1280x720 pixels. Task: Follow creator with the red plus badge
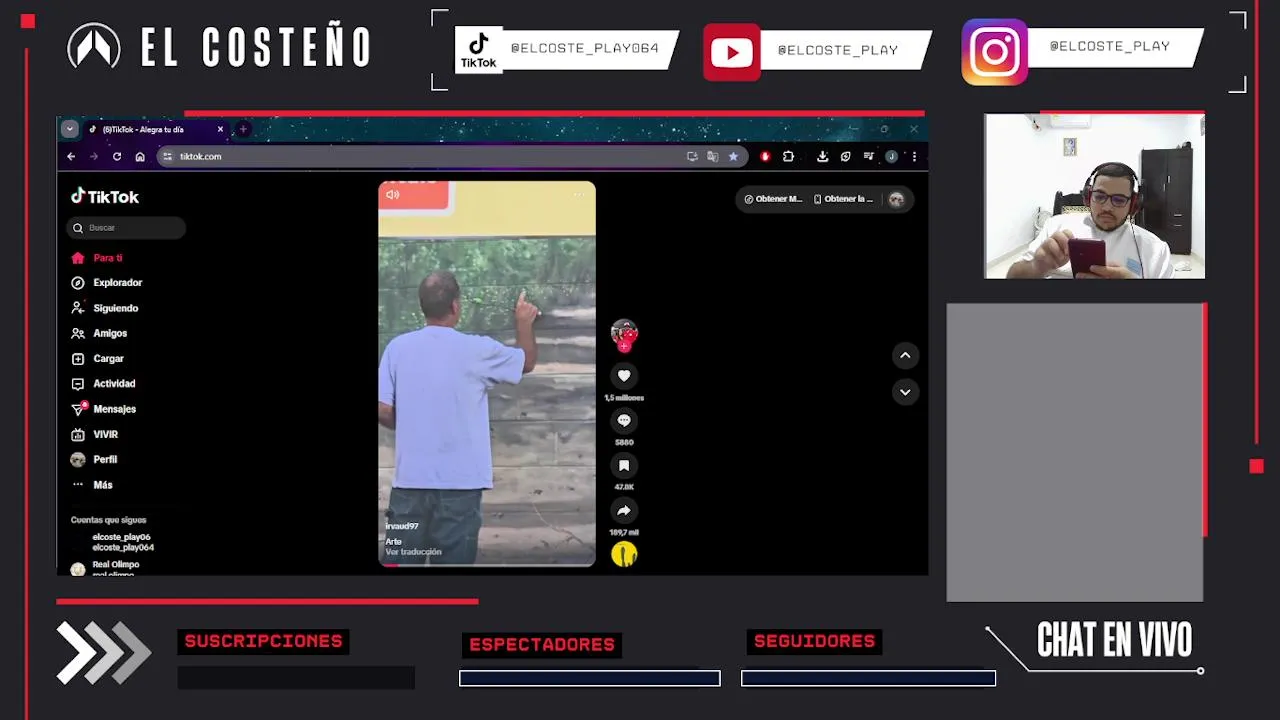click(x=624, y=347)
